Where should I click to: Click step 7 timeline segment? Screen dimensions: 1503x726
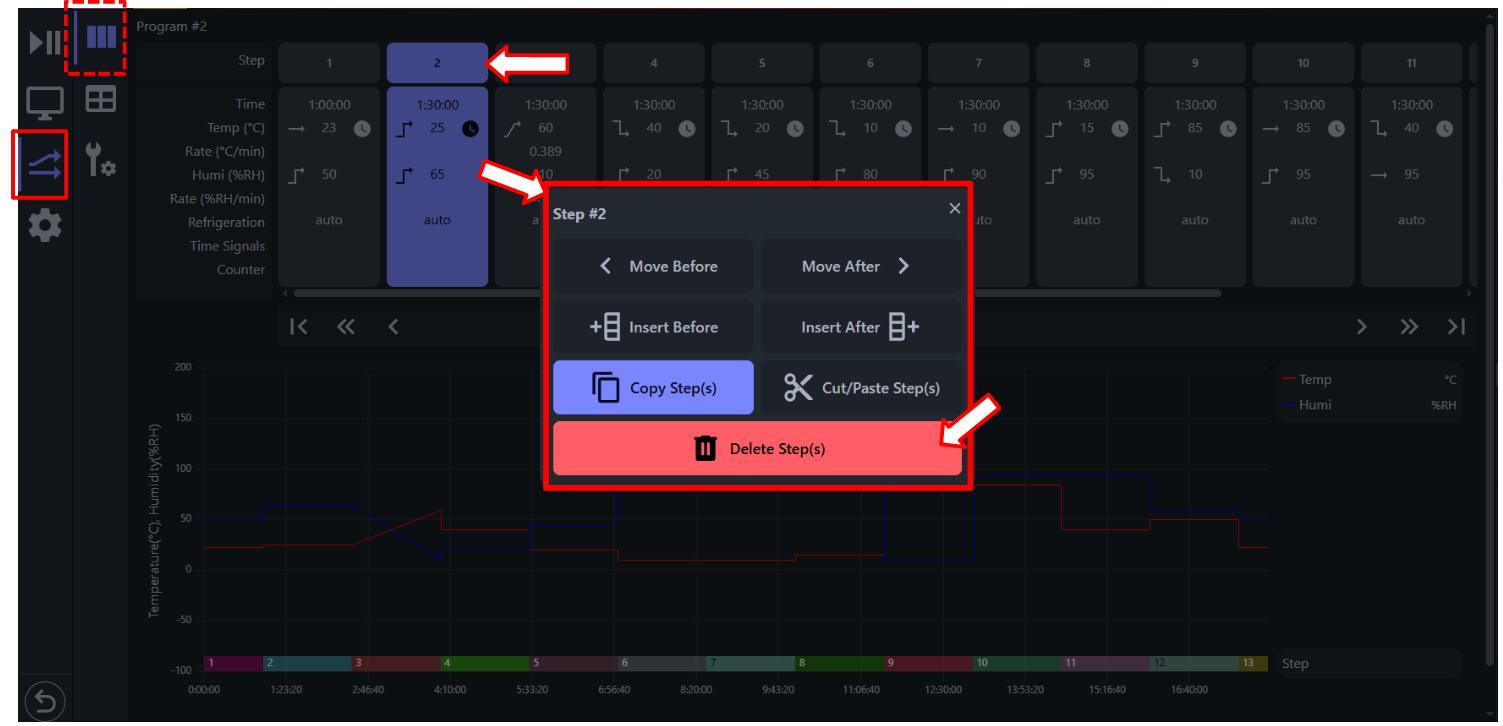(750, 663)
